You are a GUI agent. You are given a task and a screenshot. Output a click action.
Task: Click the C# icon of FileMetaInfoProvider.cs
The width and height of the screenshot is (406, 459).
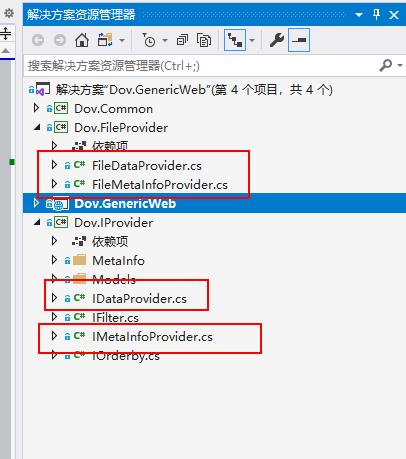coord(79,184)
